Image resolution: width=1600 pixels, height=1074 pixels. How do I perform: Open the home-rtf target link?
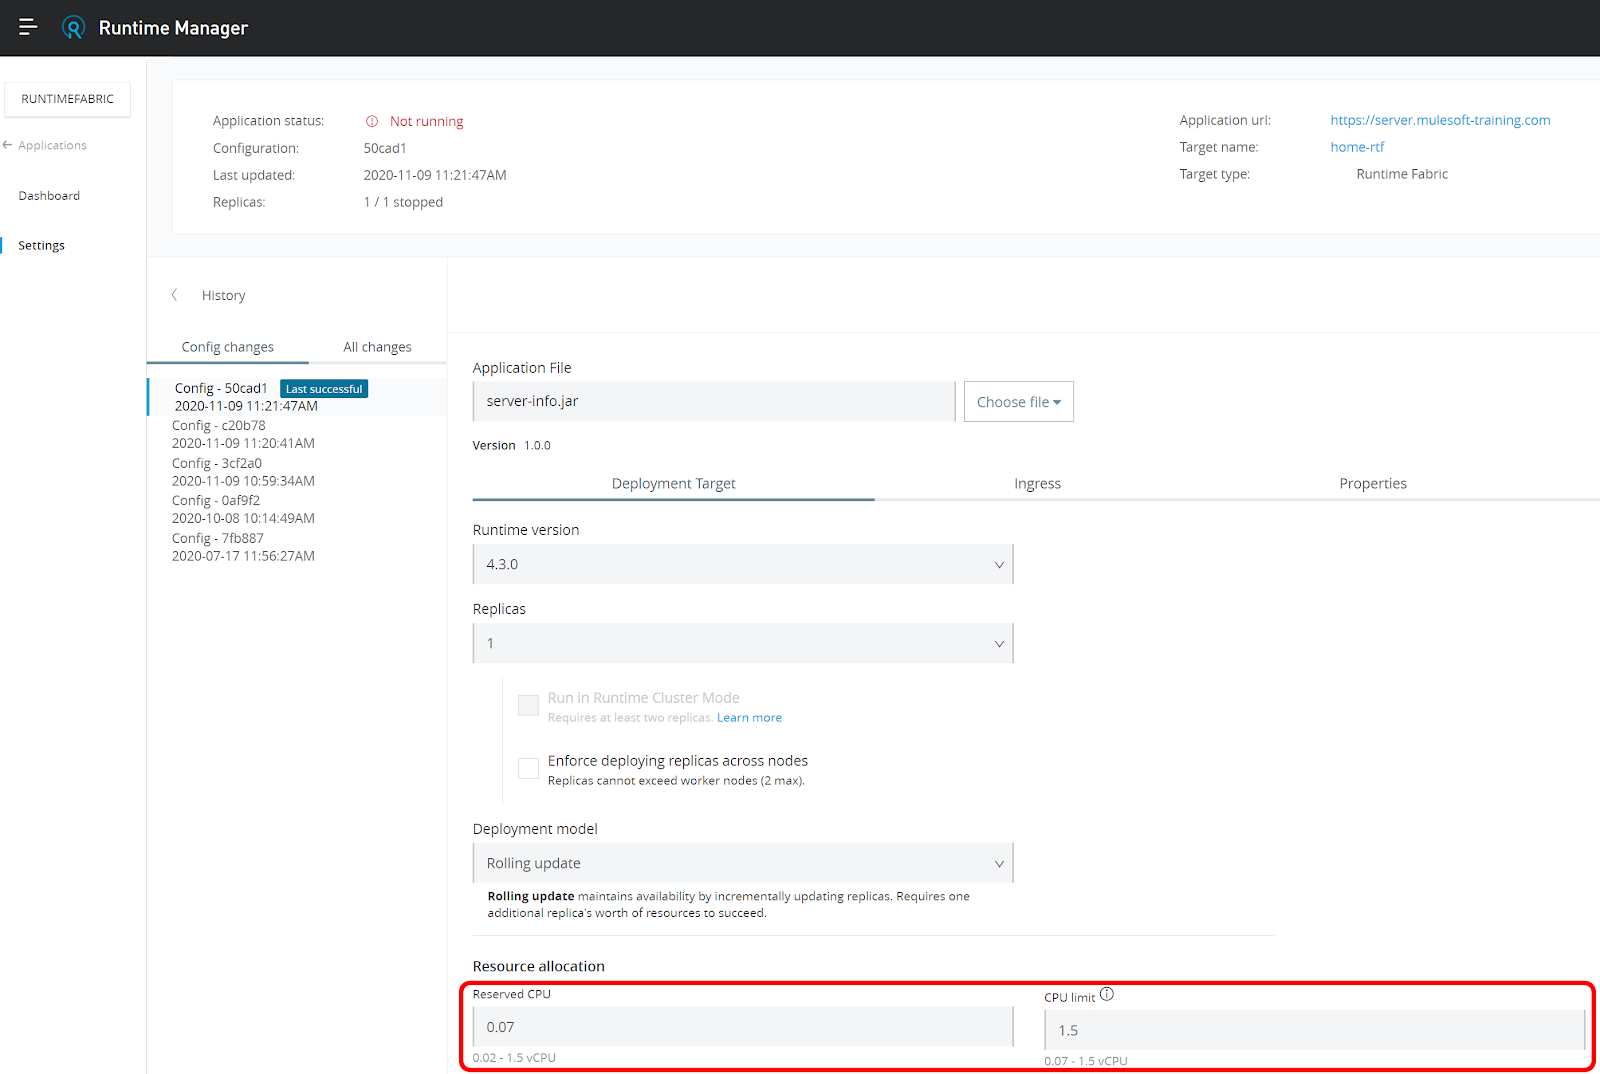(1357, 146)
